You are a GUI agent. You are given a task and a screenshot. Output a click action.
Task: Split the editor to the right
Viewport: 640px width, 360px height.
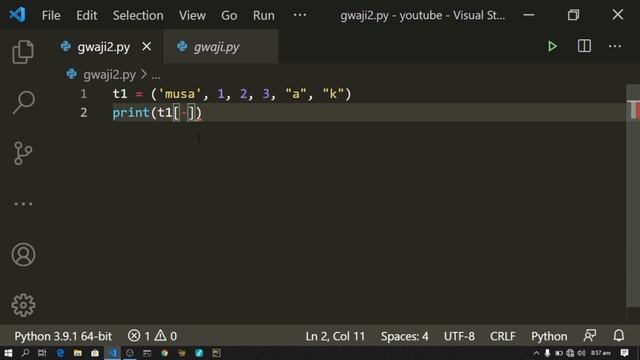584,46
